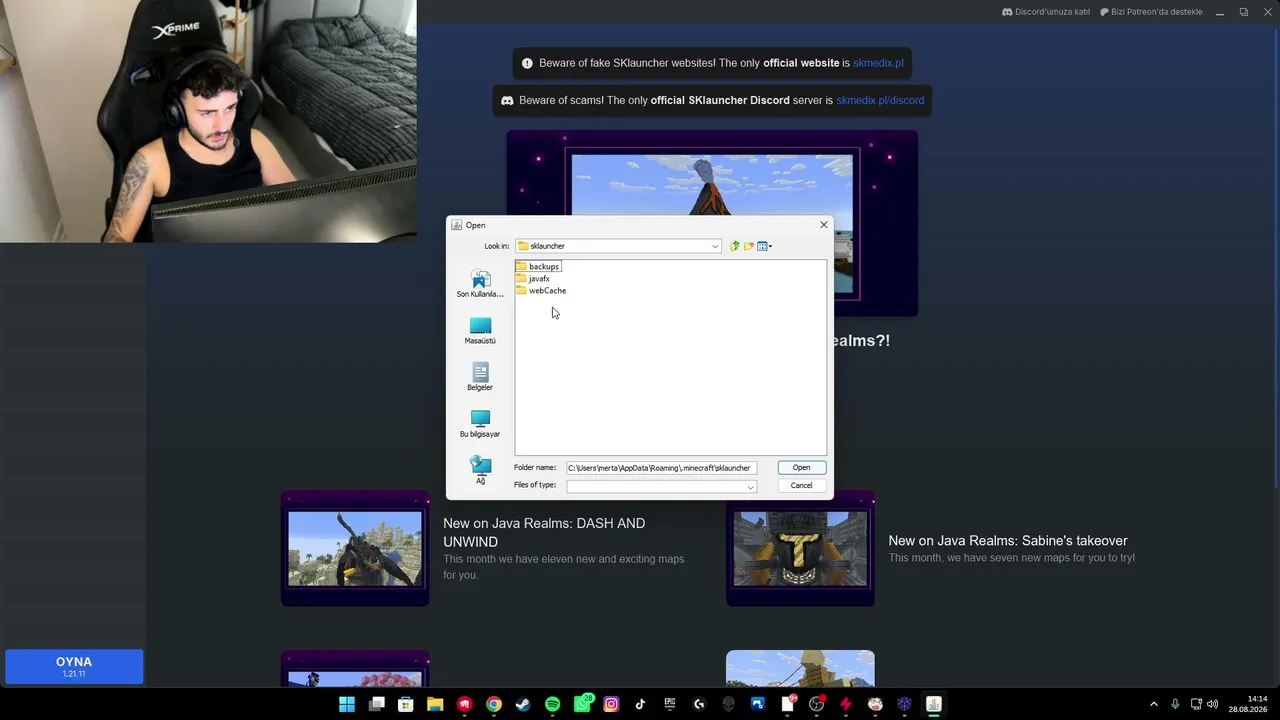
Task: Open the view menu icon in Open dialog
Action: (765, 246)
